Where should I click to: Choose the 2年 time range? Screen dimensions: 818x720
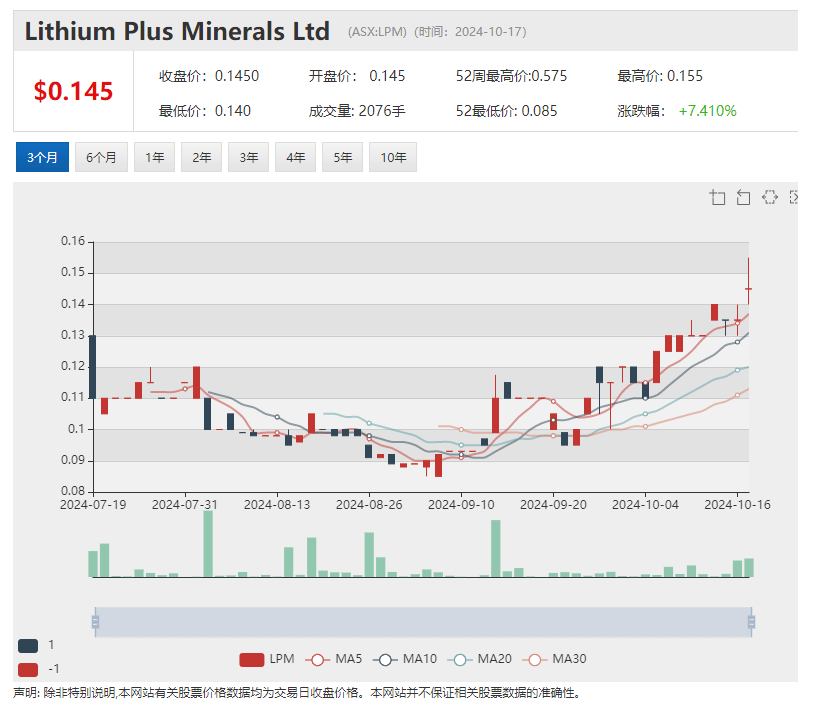pos(201,157)
